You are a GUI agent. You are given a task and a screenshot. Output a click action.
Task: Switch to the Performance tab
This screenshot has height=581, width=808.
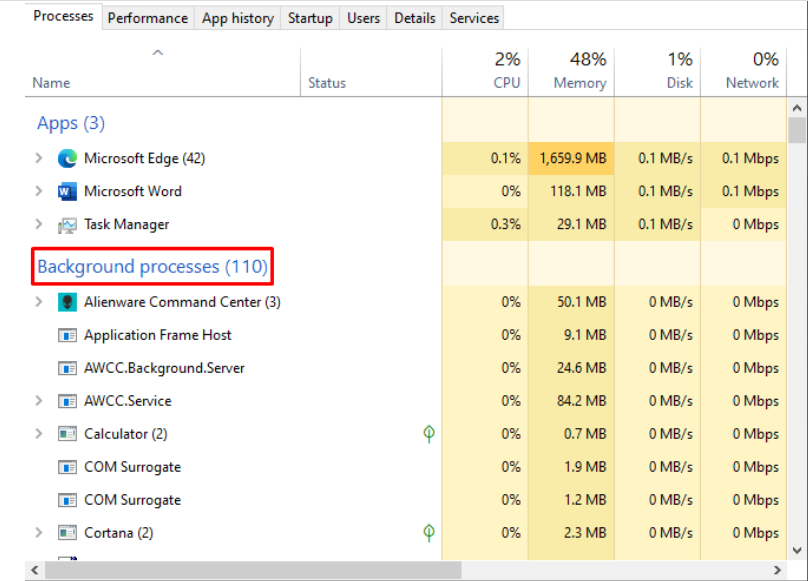[x=148, y=19]
